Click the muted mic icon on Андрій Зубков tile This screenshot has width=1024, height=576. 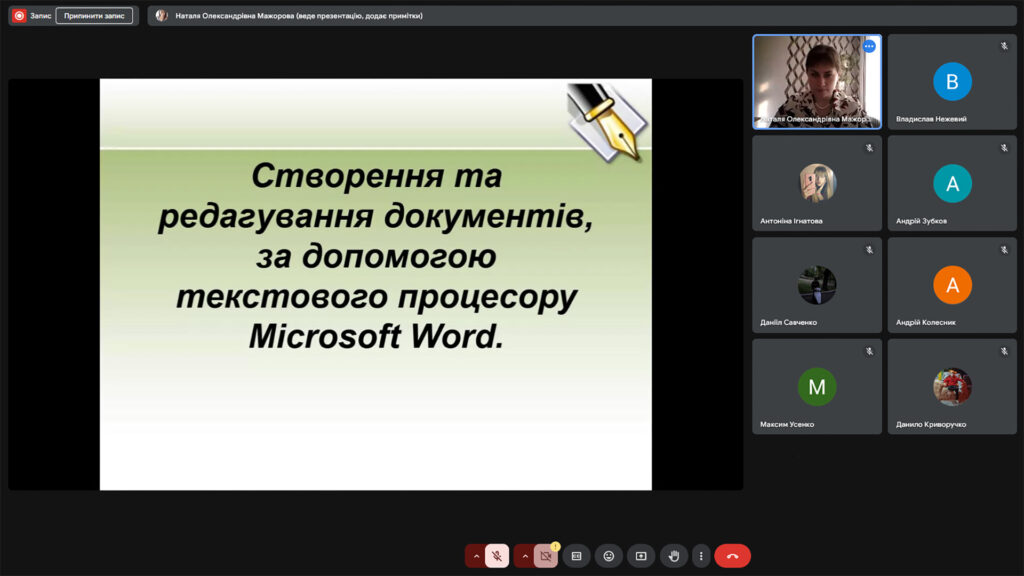point(1004,148)
